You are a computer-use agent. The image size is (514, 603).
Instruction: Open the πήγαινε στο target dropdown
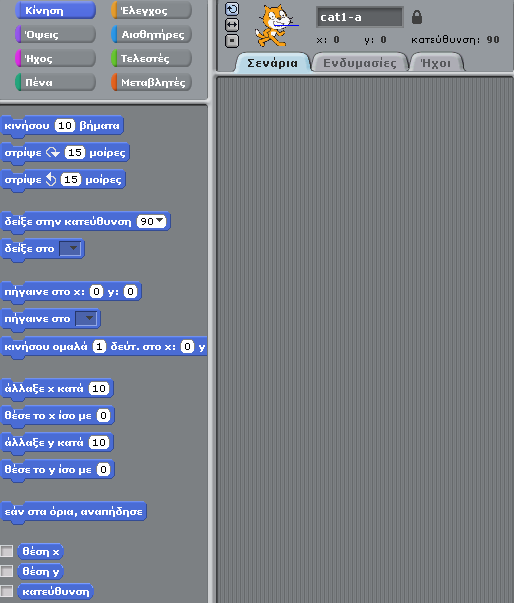[x=86, y=318]
